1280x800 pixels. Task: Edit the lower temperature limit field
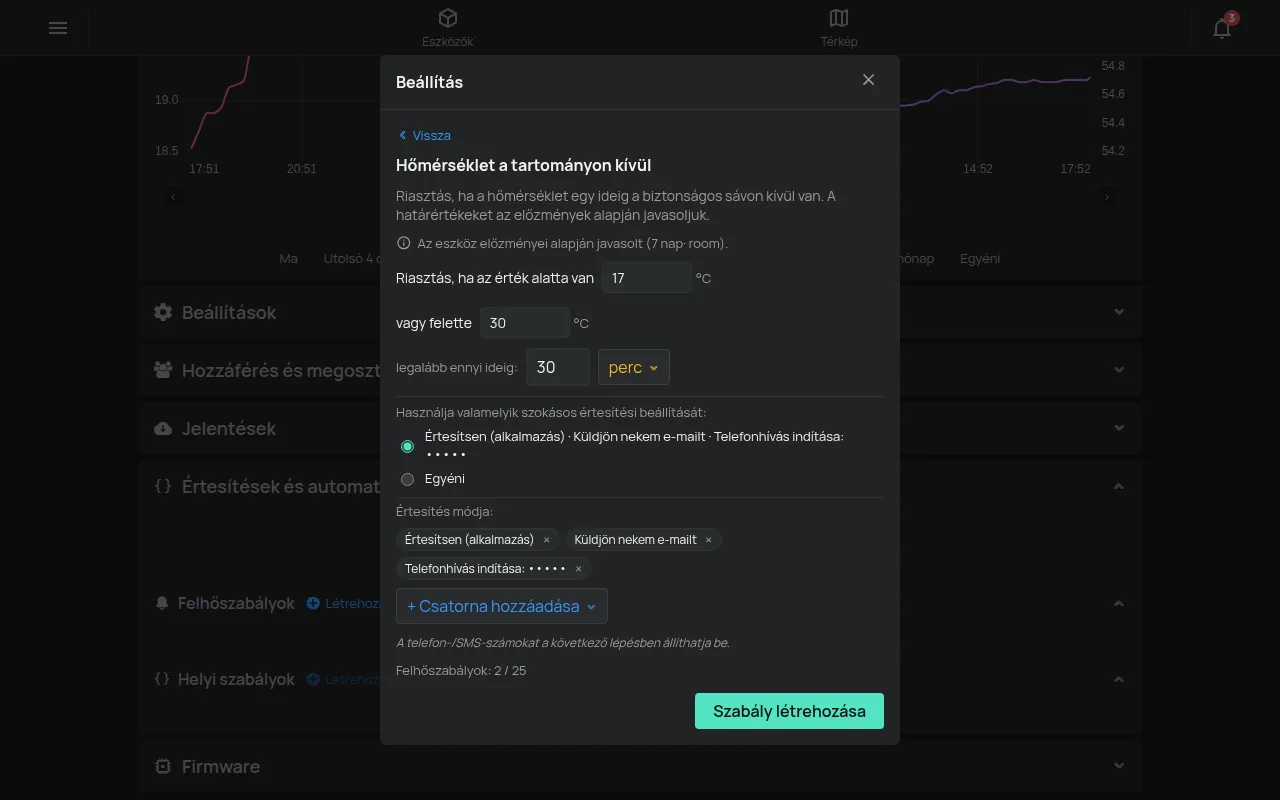click(647, 278)
